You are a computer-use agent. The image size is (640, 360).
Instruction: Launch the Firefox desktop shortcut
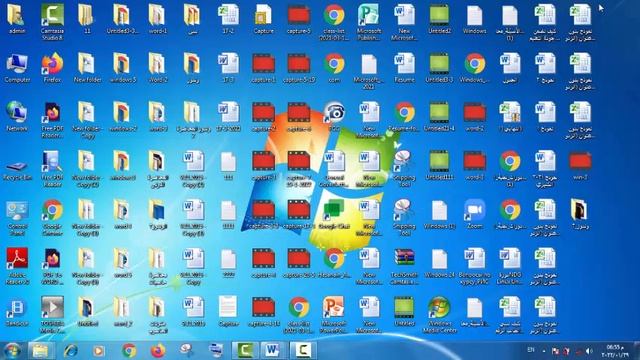(52, 68)
